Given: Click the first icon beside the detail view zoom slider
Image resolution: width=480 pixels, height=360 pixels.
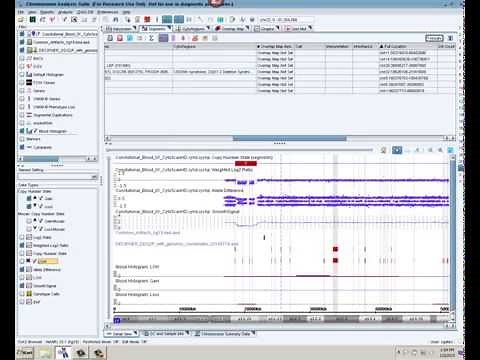Looking at the screenshot, I should click(383, 150).
